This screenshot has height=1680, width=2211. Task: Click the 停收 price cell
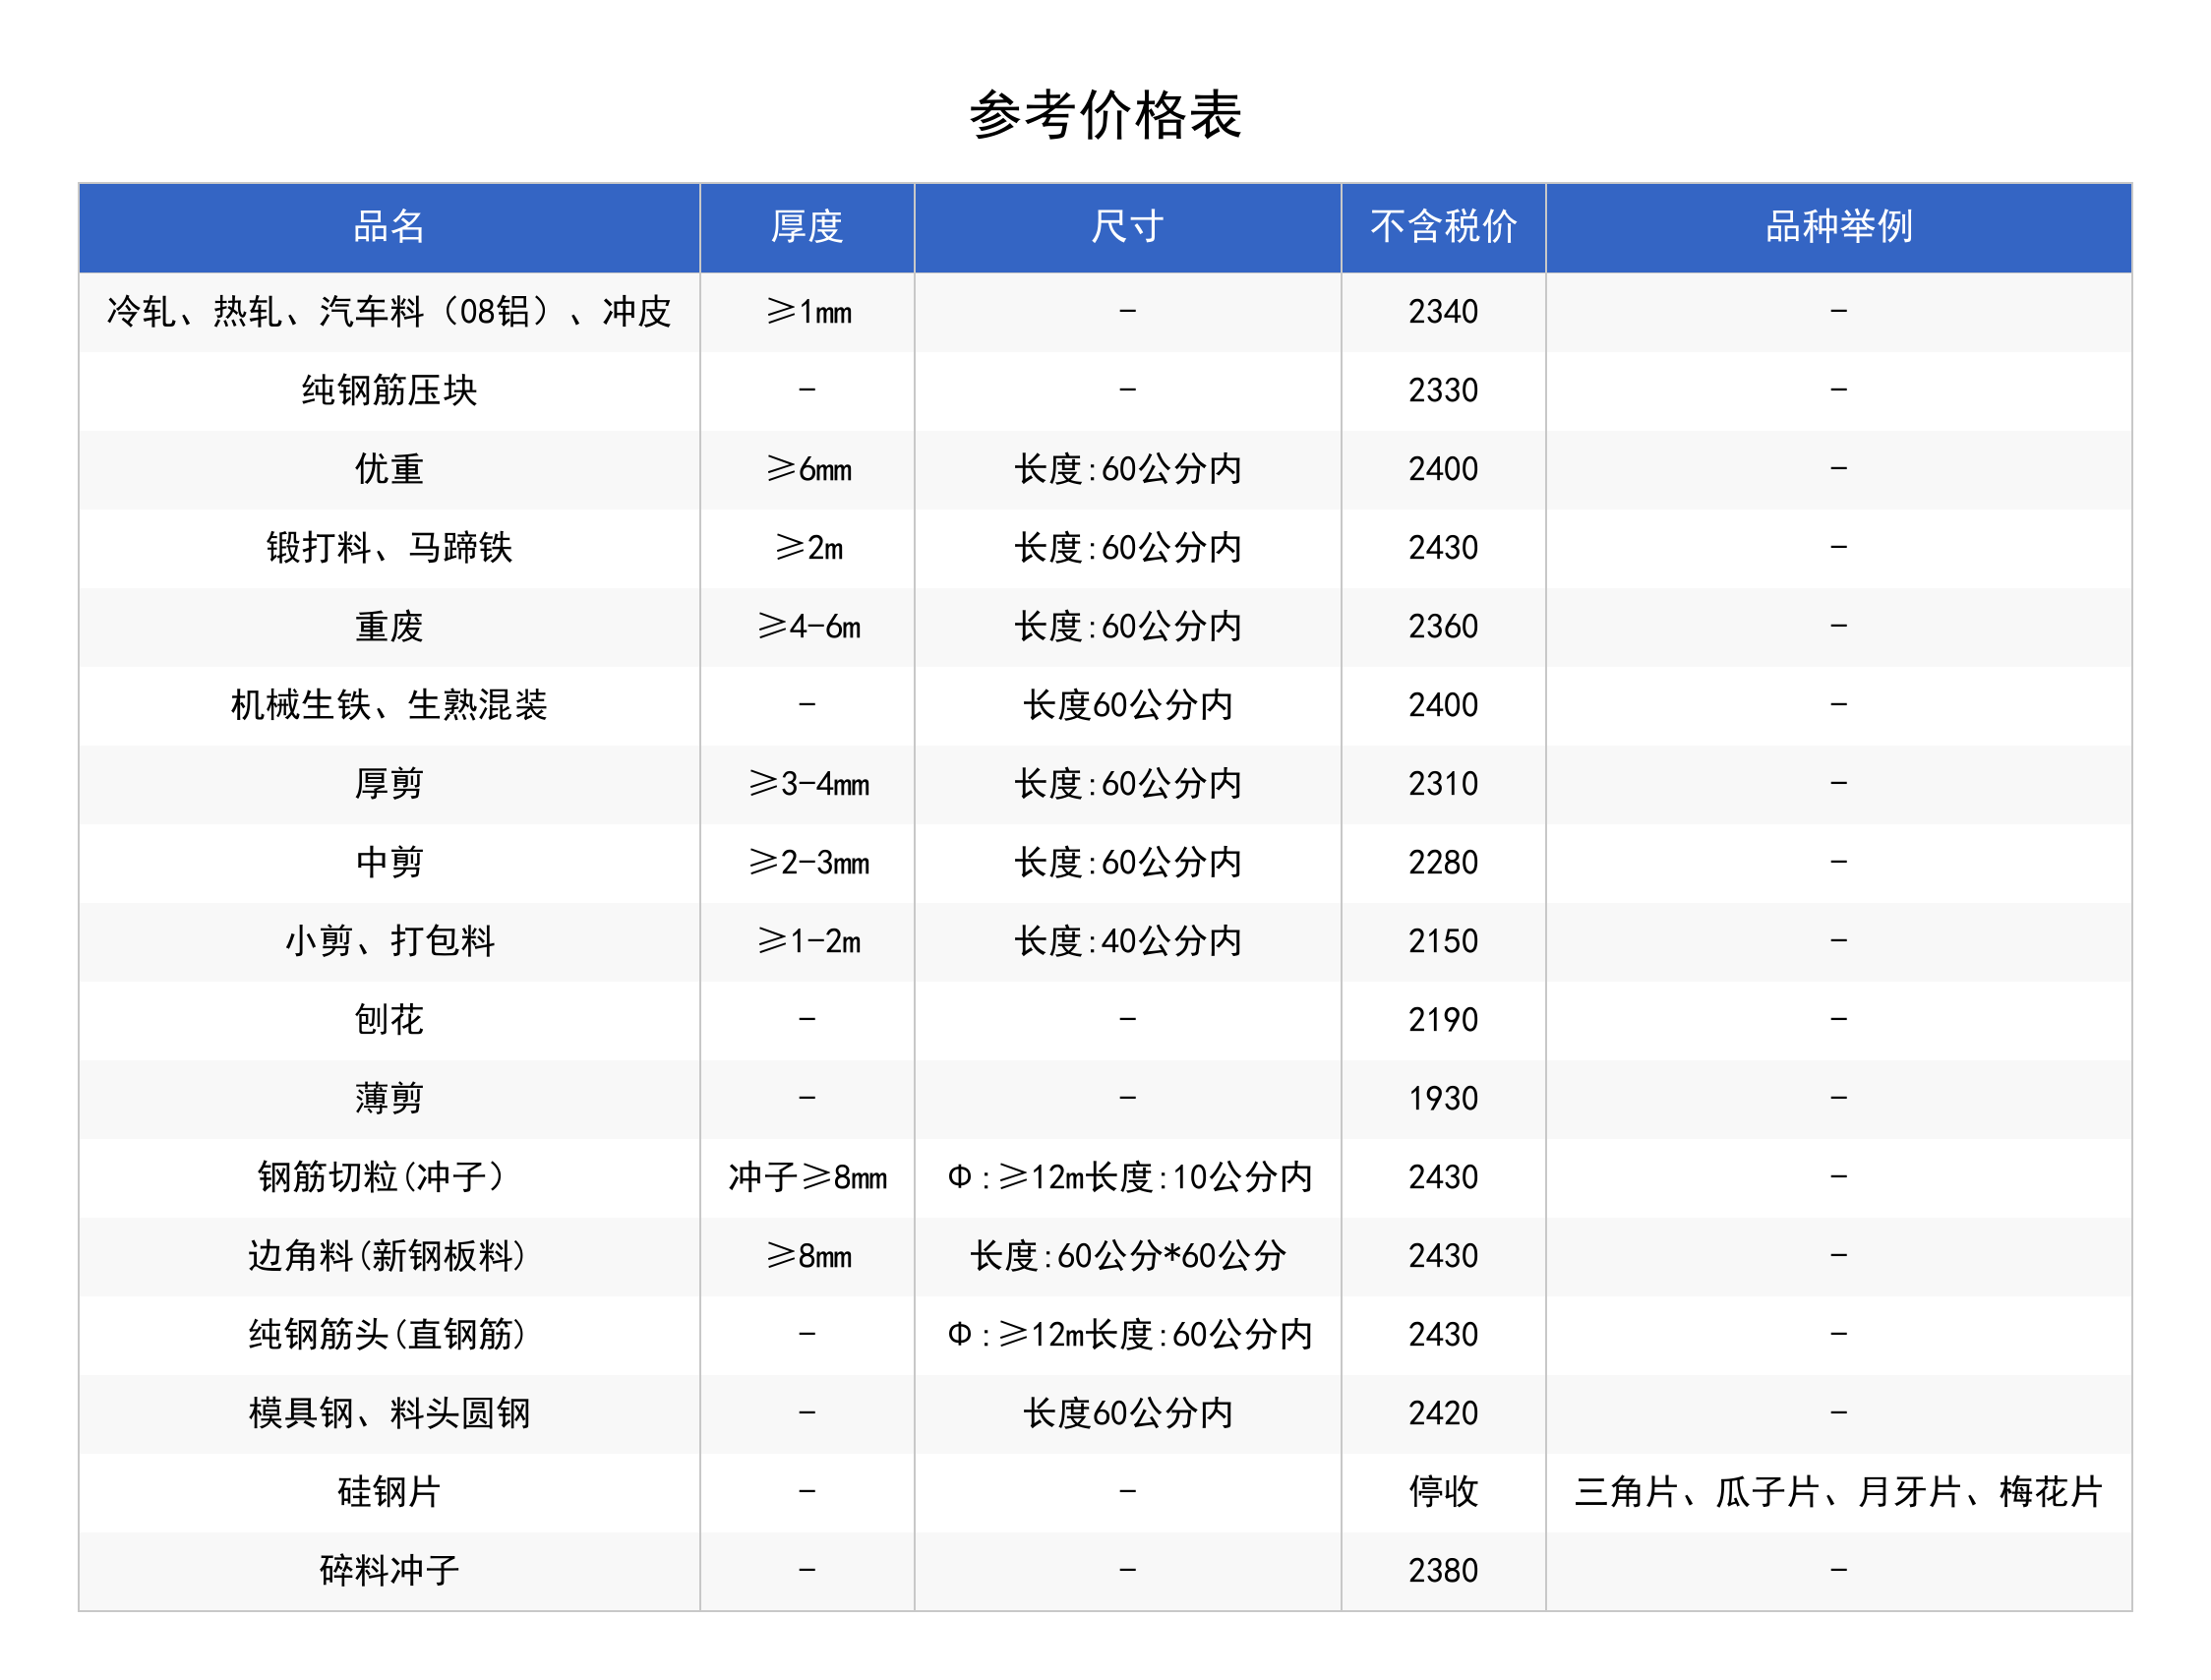[1442, 1492]
